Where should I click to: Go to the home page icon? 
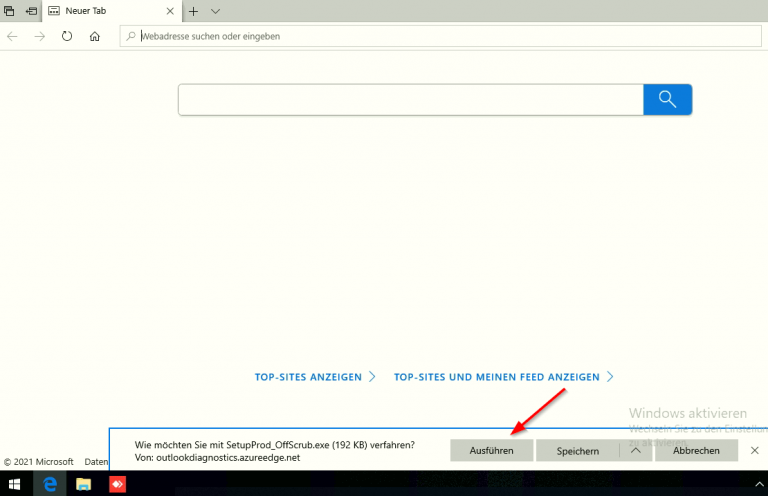pos(95,36)
